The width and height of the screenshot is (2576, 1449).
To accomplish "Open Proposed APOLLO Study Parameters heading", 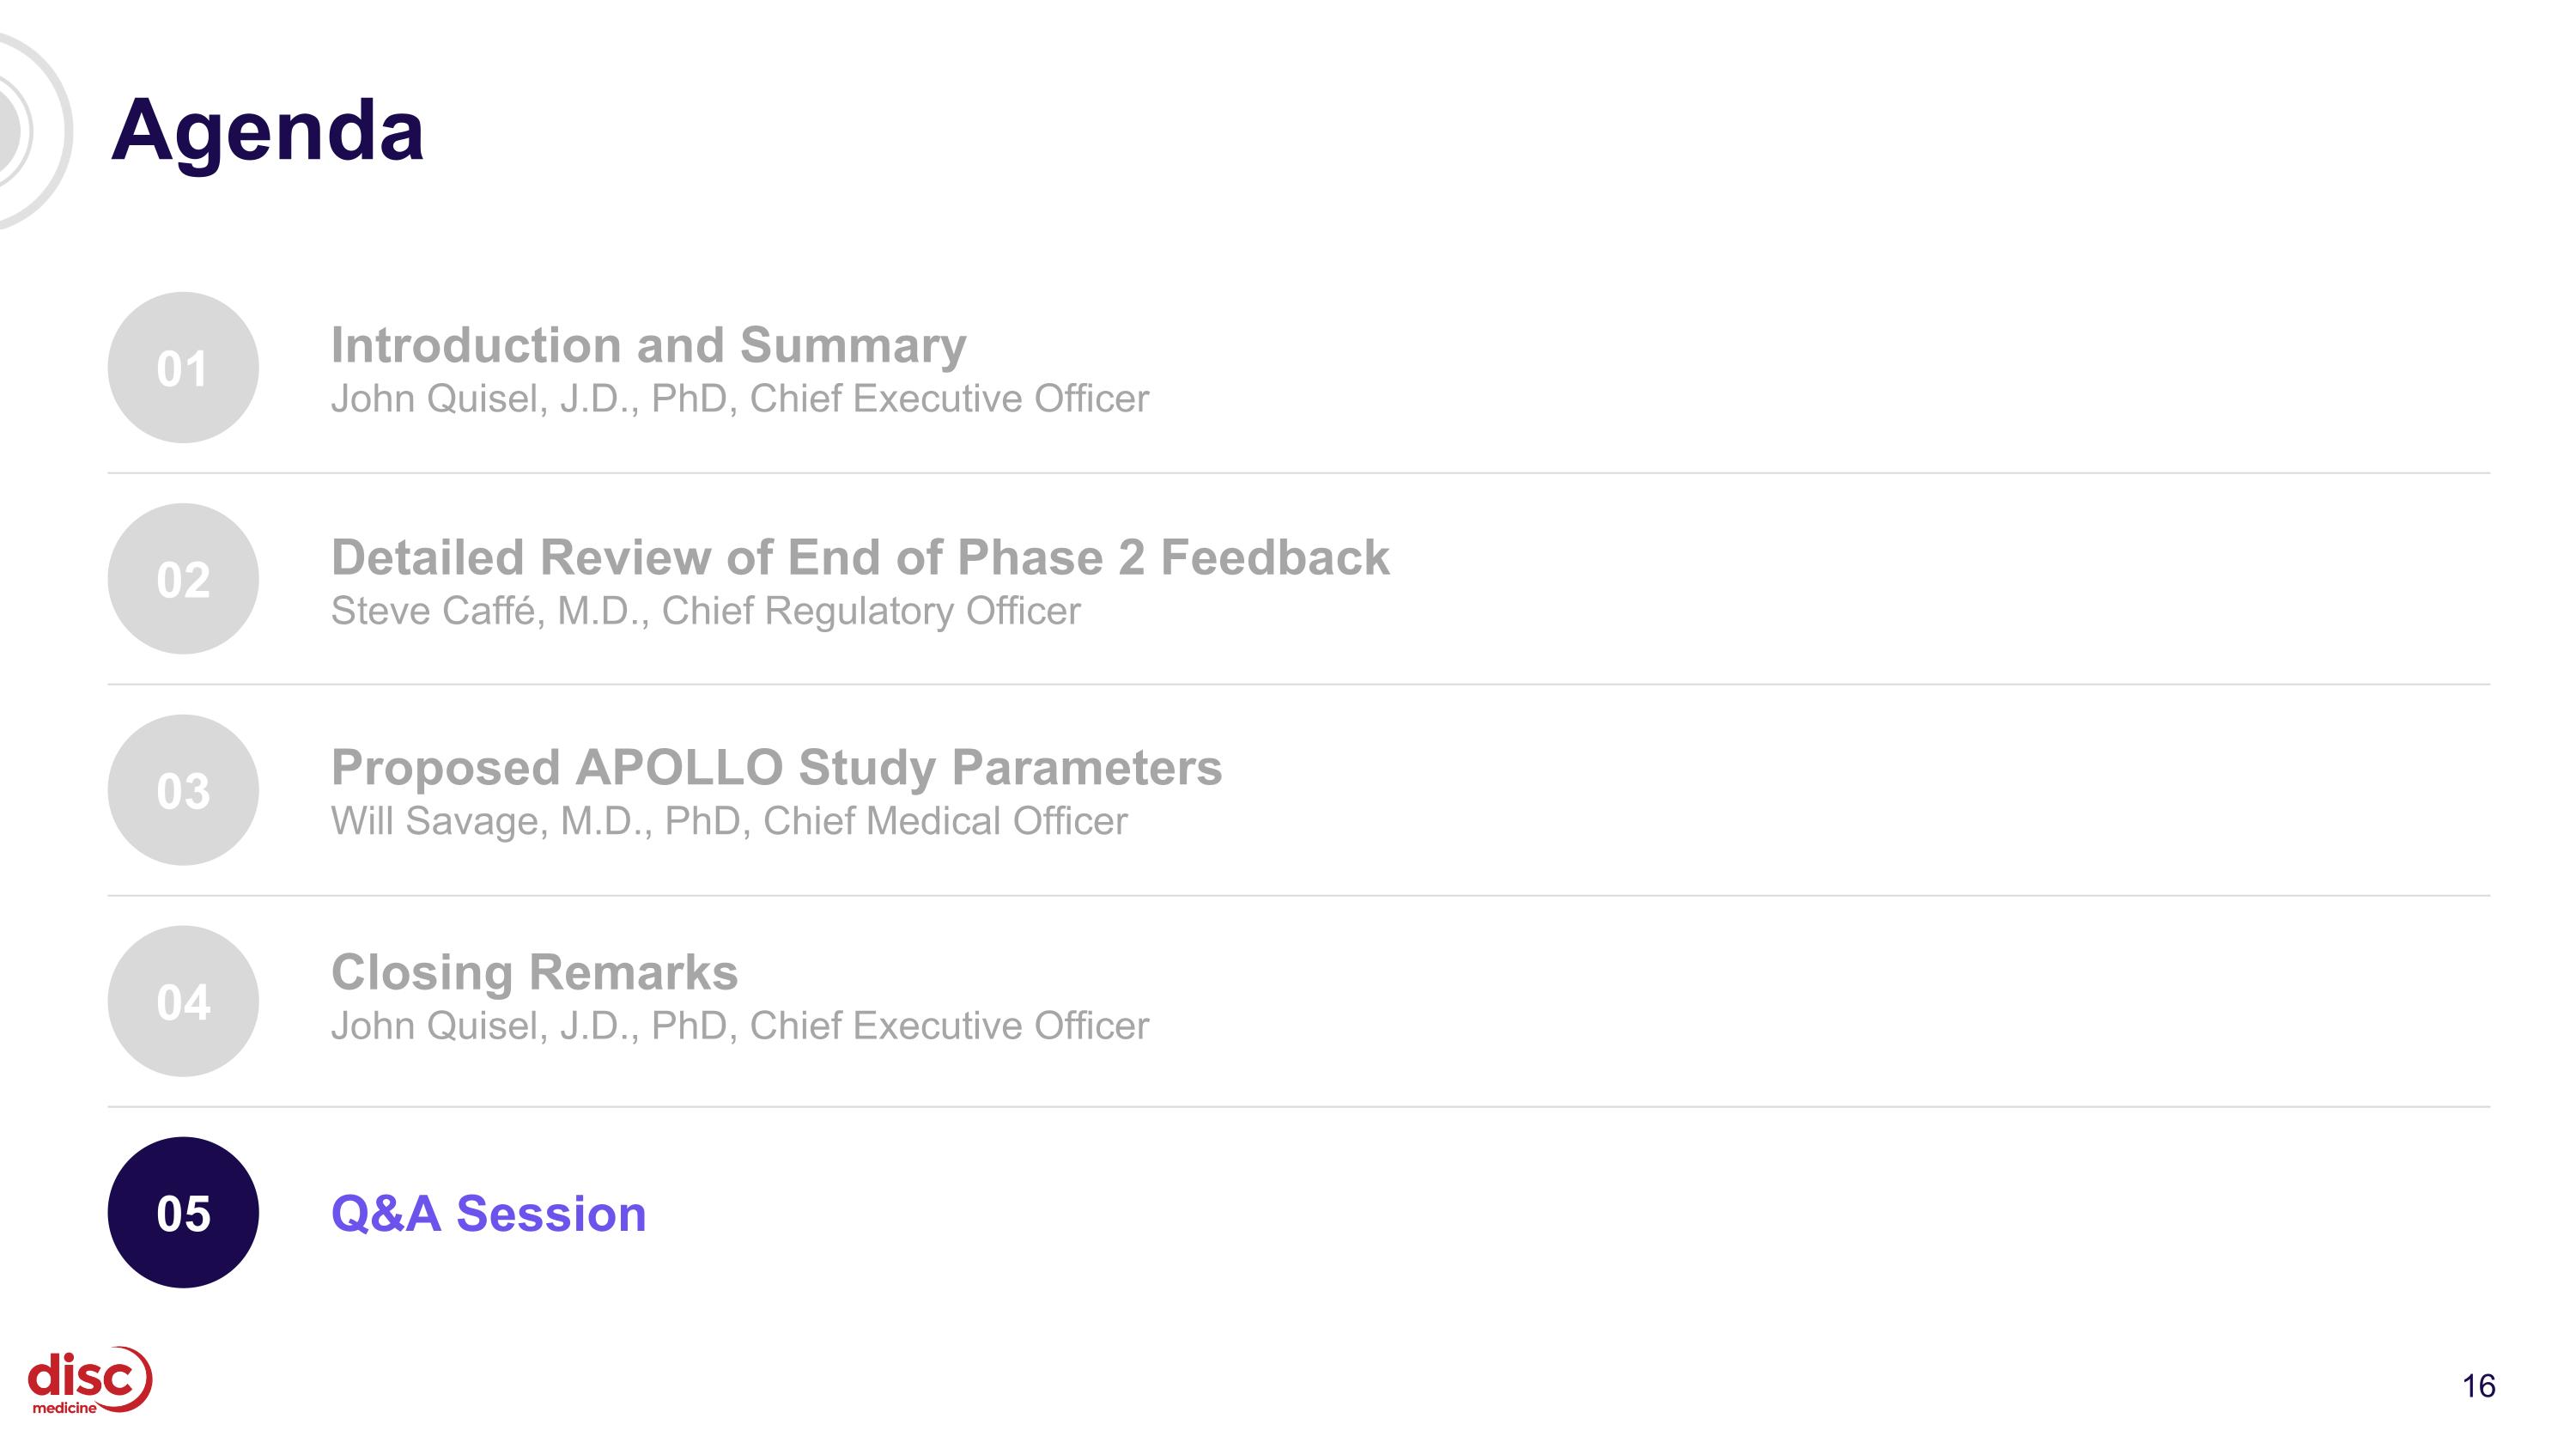I will point(776,768).
